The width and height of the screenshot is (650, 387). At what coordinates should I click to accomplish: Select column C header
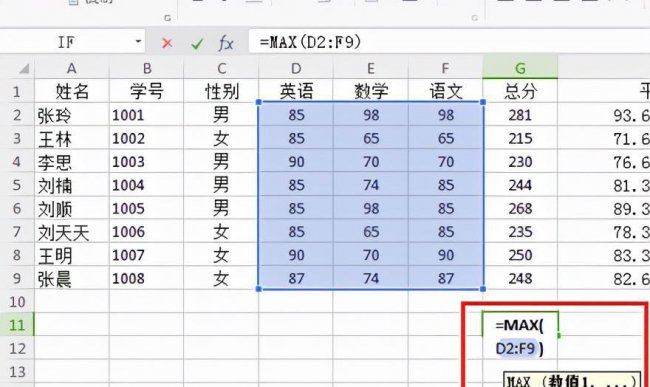[x=221, y=68]
